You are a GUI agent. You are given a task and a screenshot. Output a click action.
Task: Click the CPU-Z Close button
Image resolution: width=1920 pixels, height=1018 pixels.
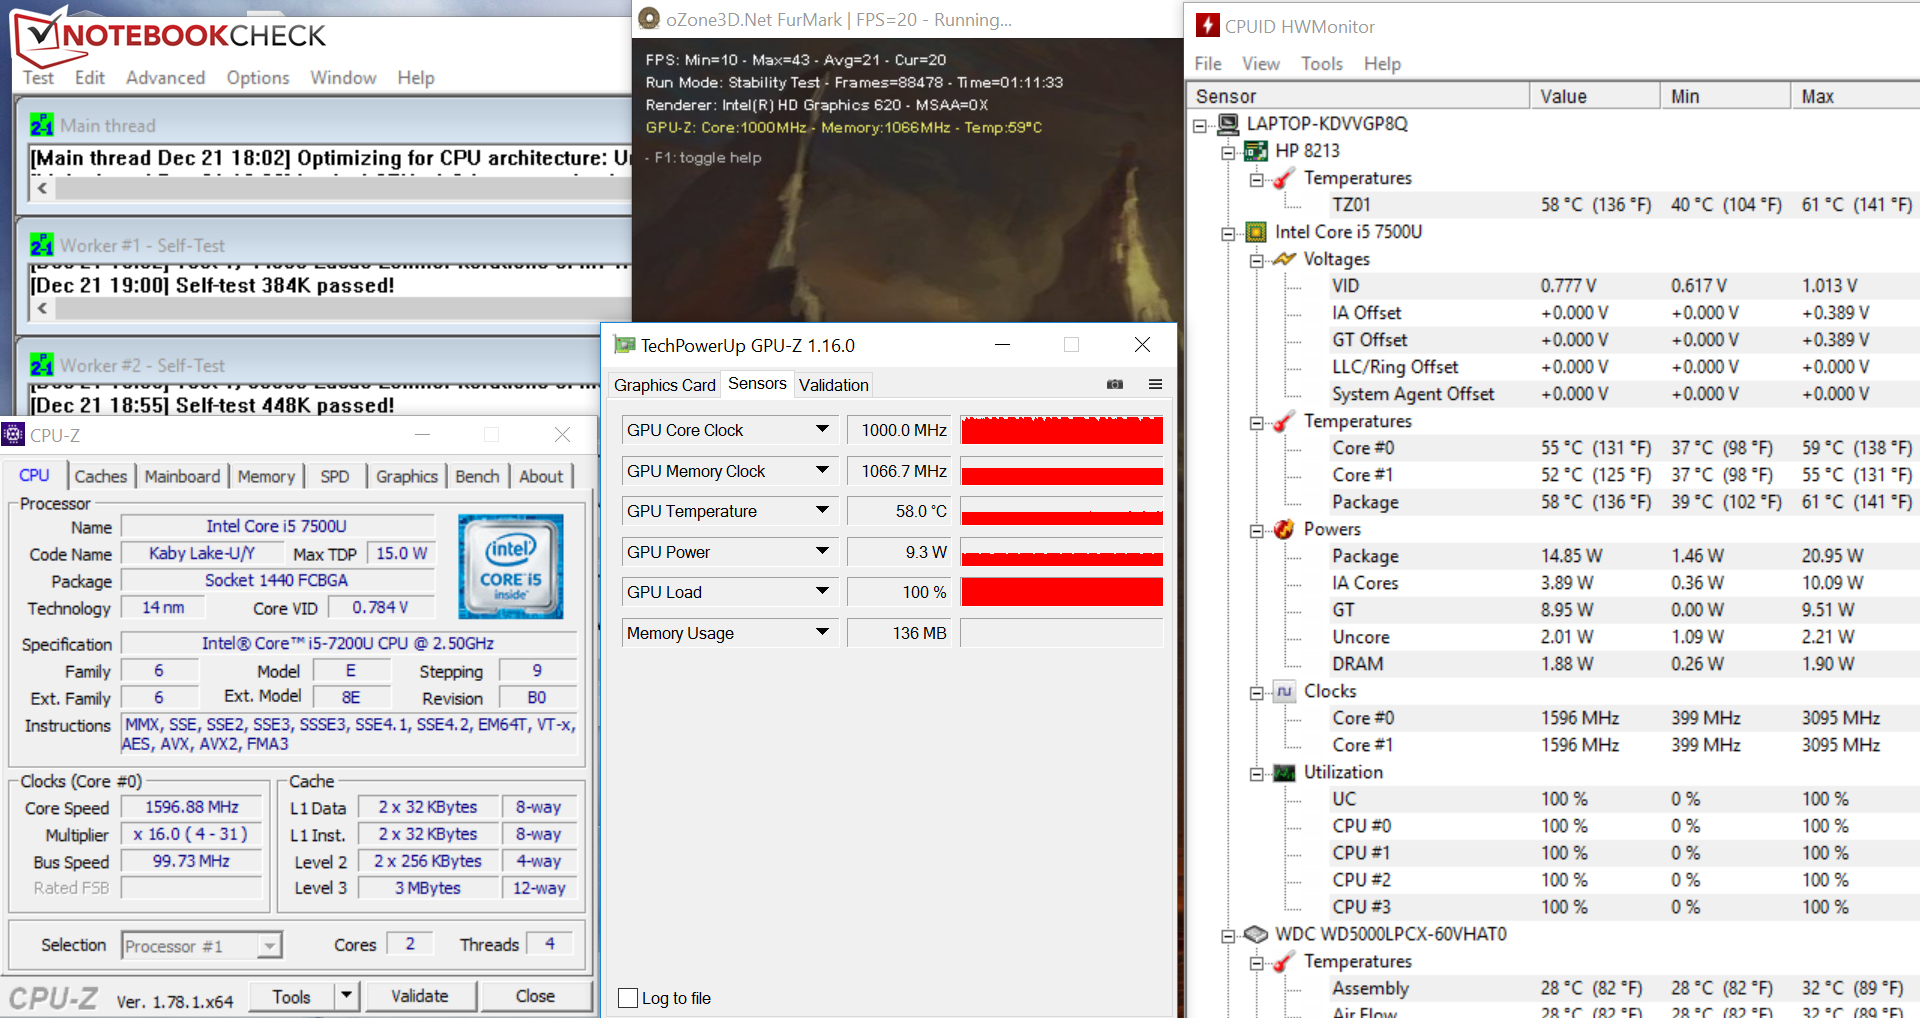point(535,996)
